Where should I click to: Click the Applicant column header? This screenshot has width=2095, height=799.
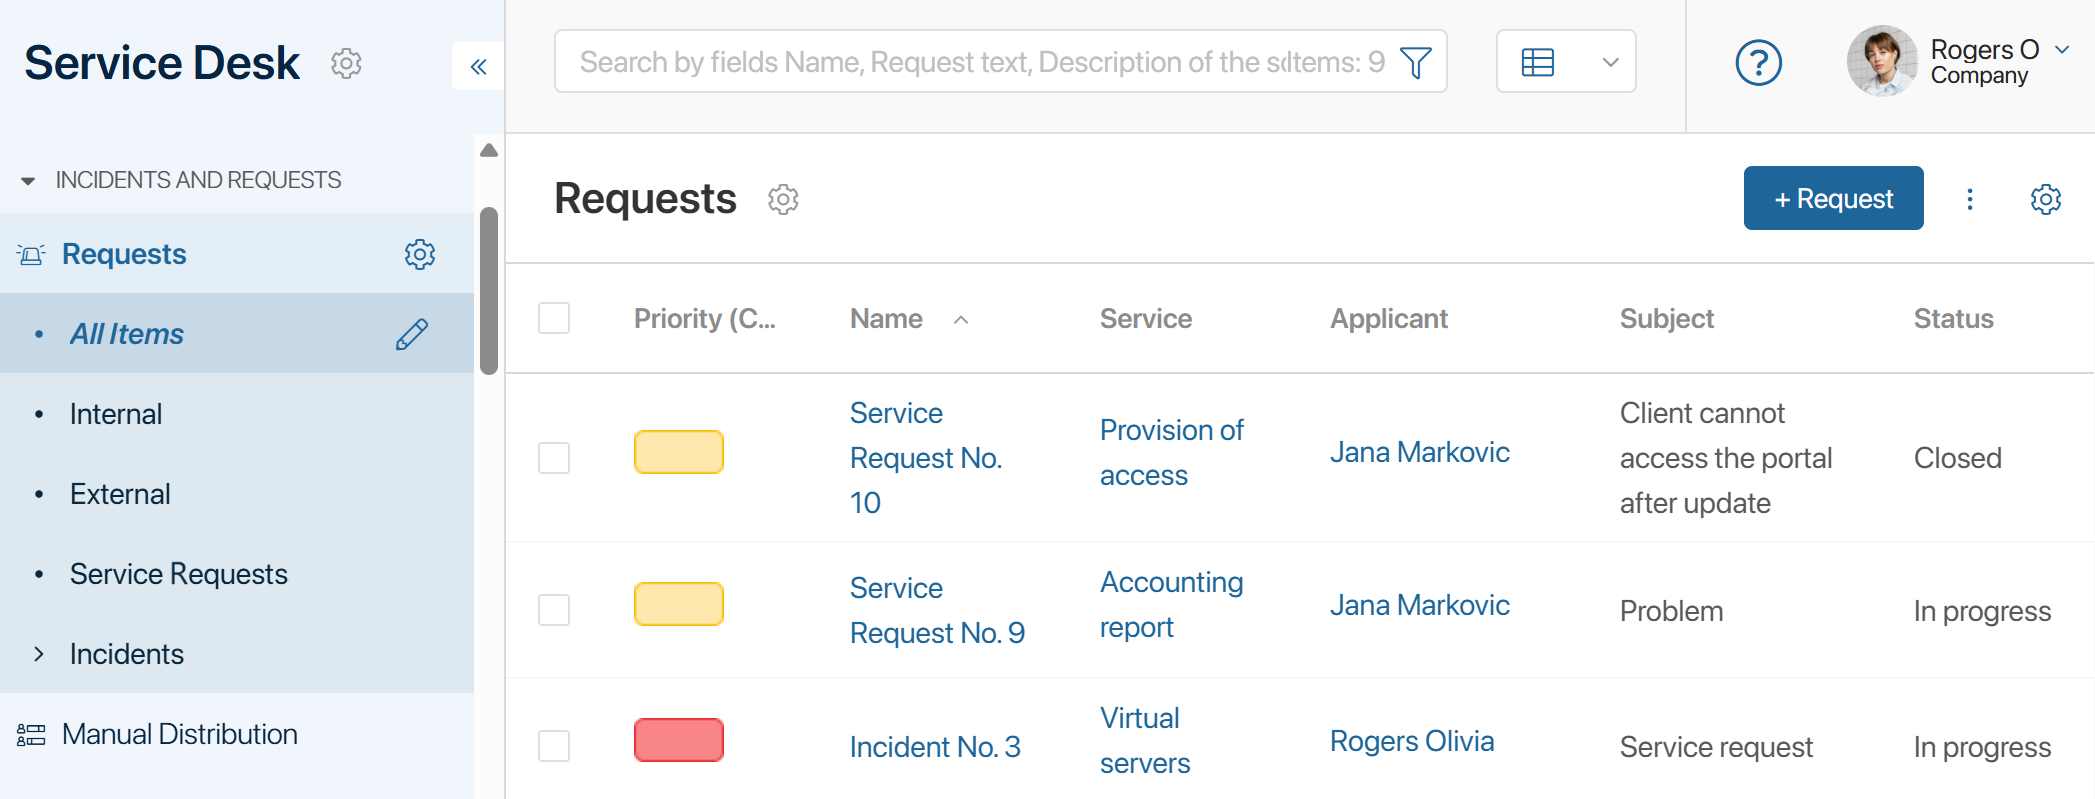point(1389,319)
